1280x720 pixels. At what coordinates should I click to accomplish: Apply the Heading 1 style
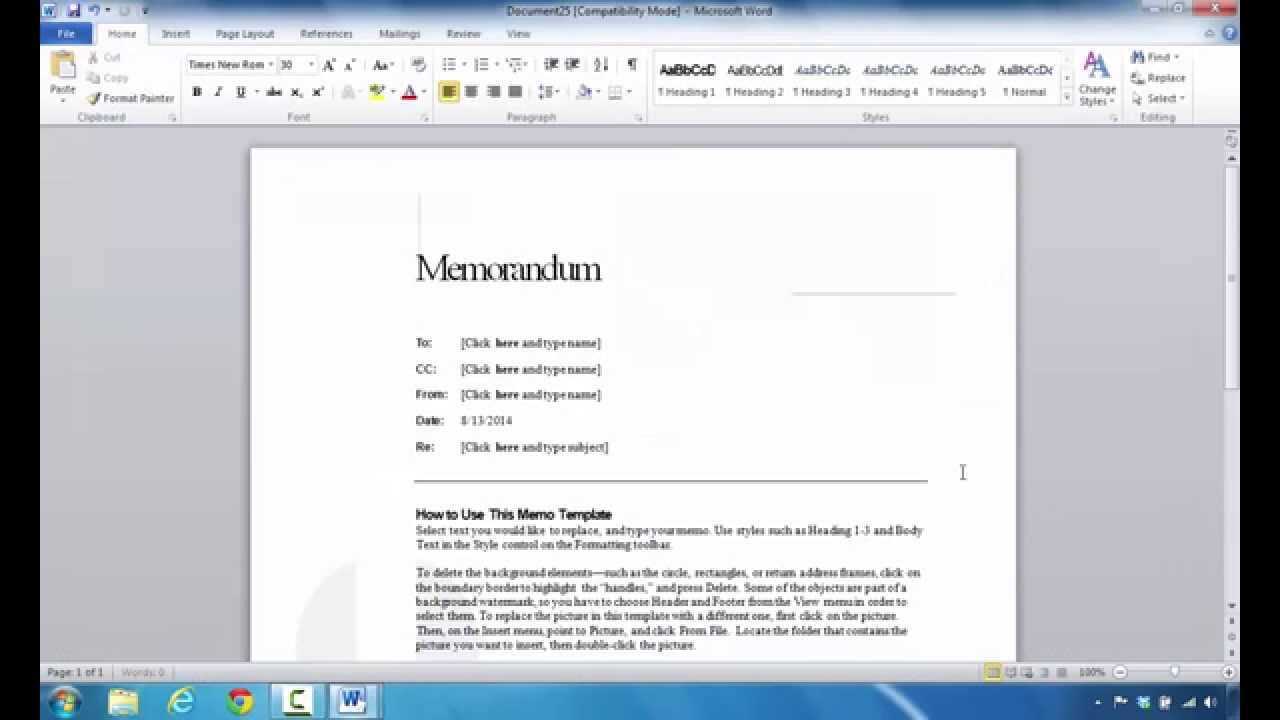tap(687, 80)
